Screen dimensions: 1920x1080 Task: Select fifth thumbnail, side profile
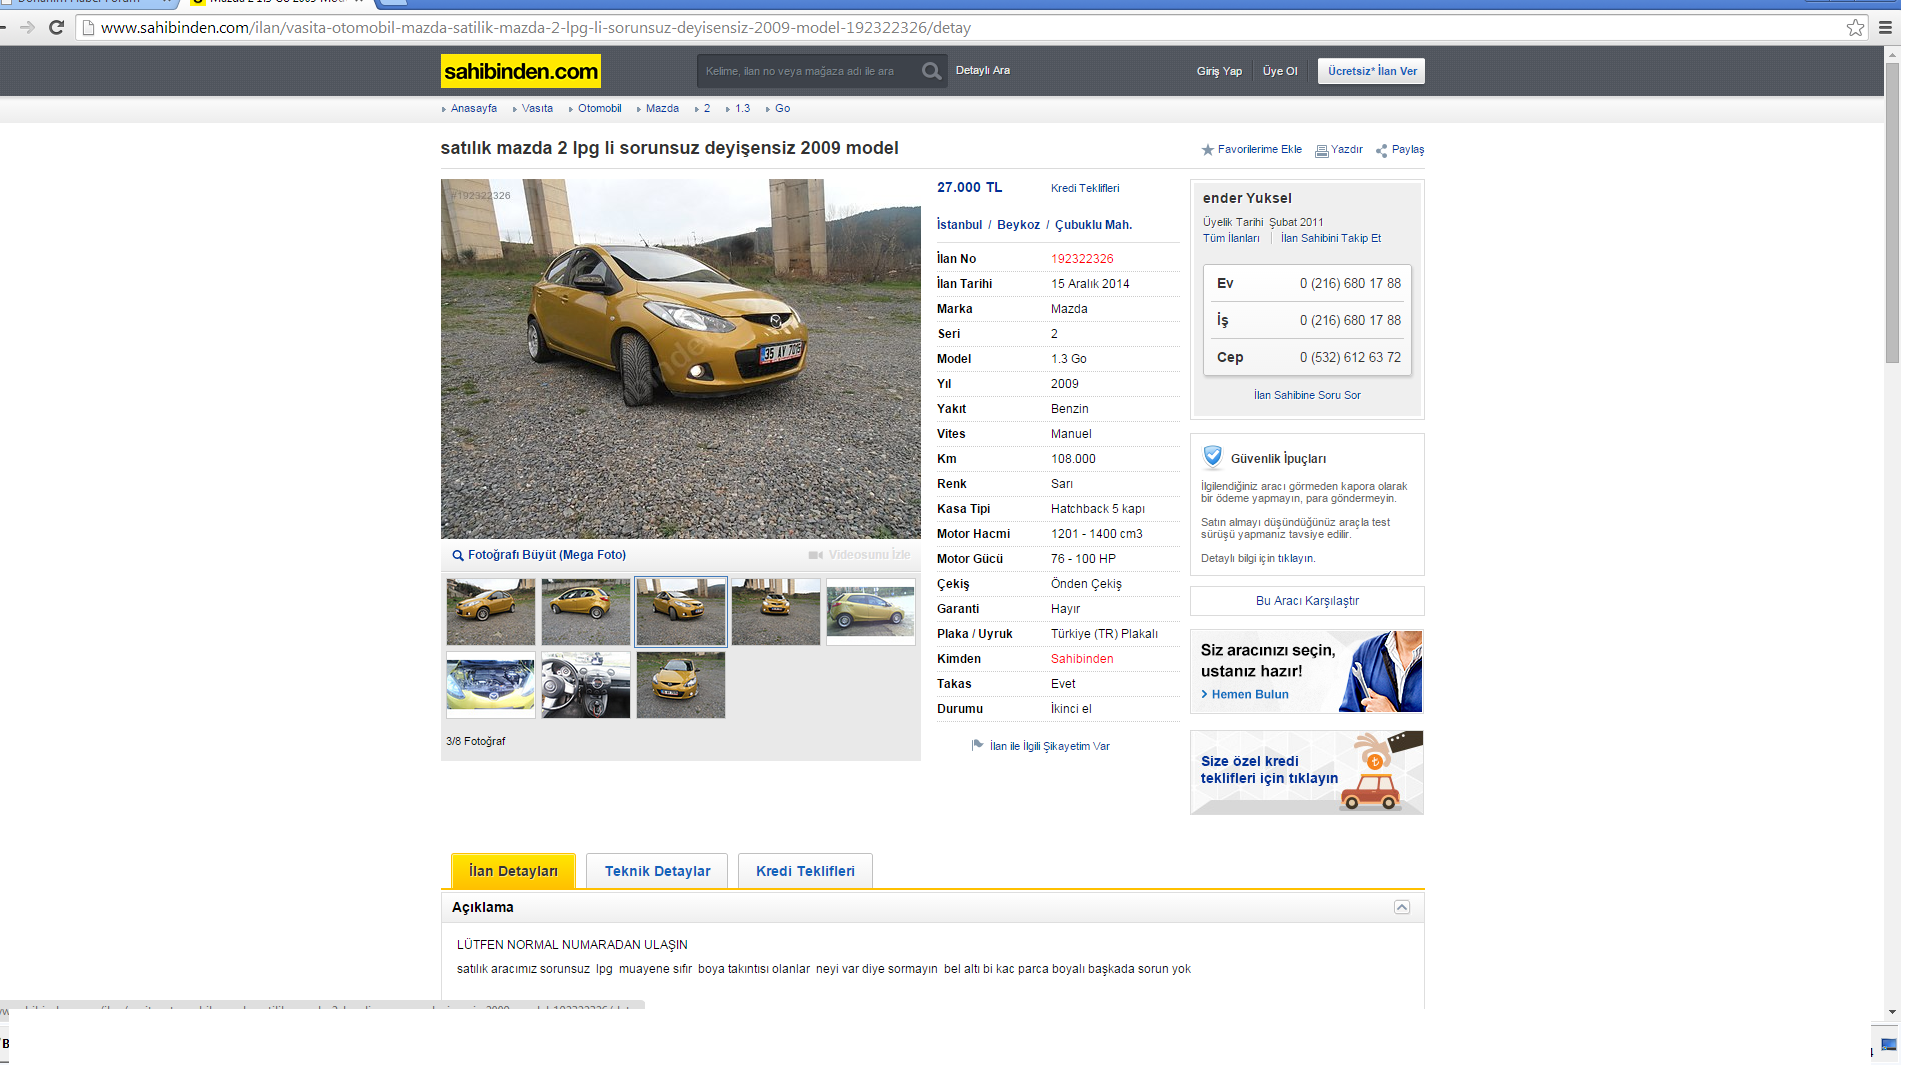[871, 611]
